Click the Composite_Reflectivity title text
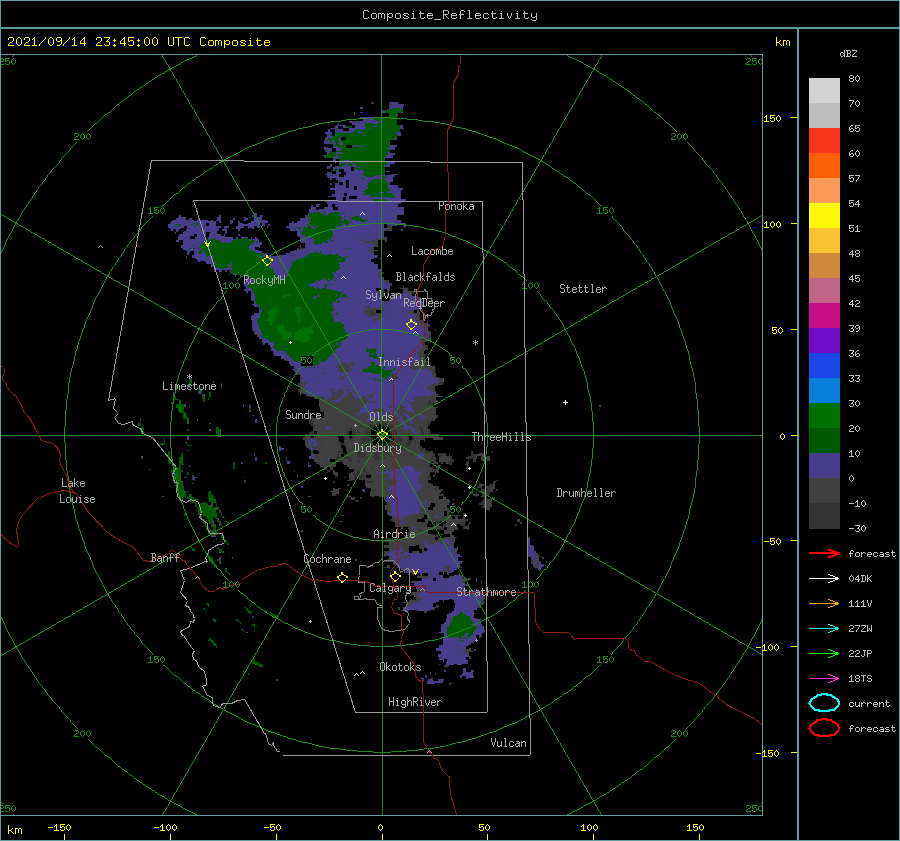This screenshot has height=841, width=900. pyautogui.click(x=450, y=15)
